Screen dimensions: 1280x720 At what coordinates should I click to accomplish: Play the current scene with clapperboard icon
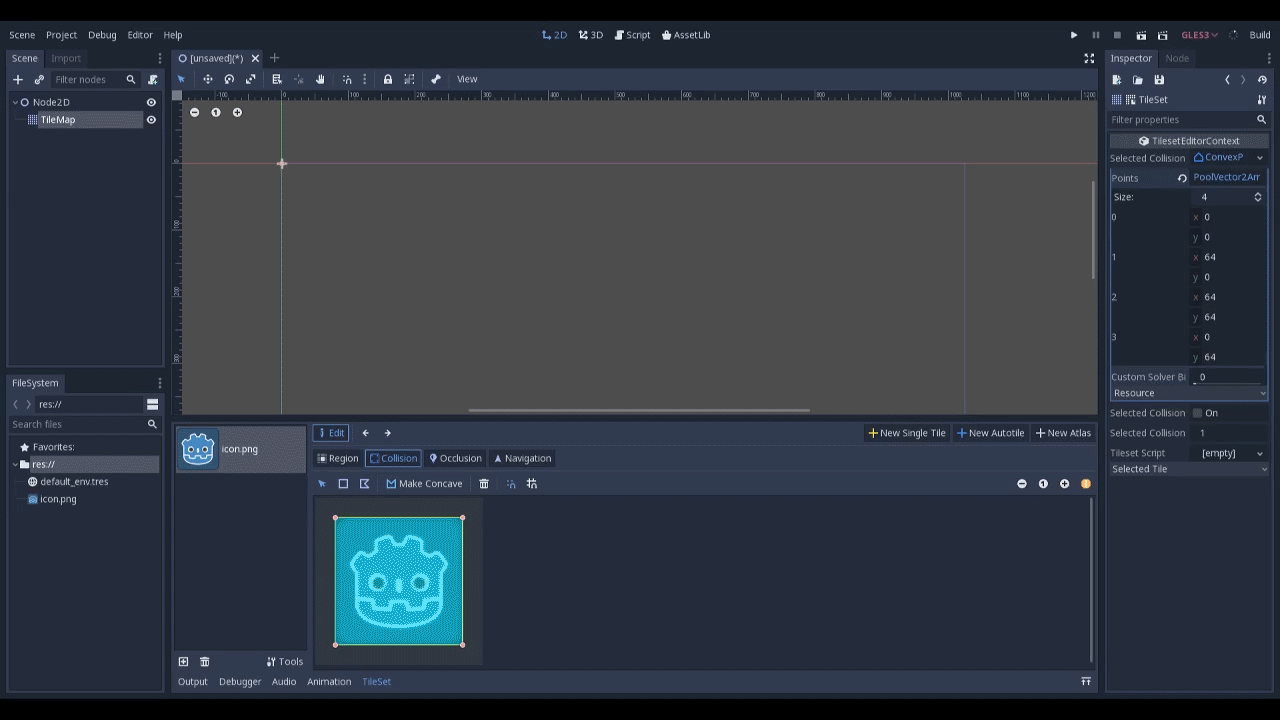(1140, 35)
